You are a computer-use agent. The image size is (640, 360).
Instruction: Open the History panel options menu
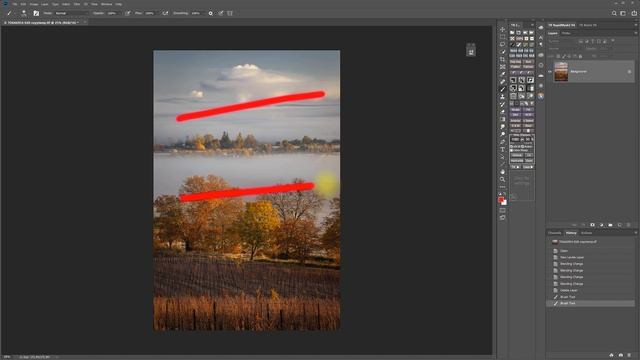coord(636,233)
